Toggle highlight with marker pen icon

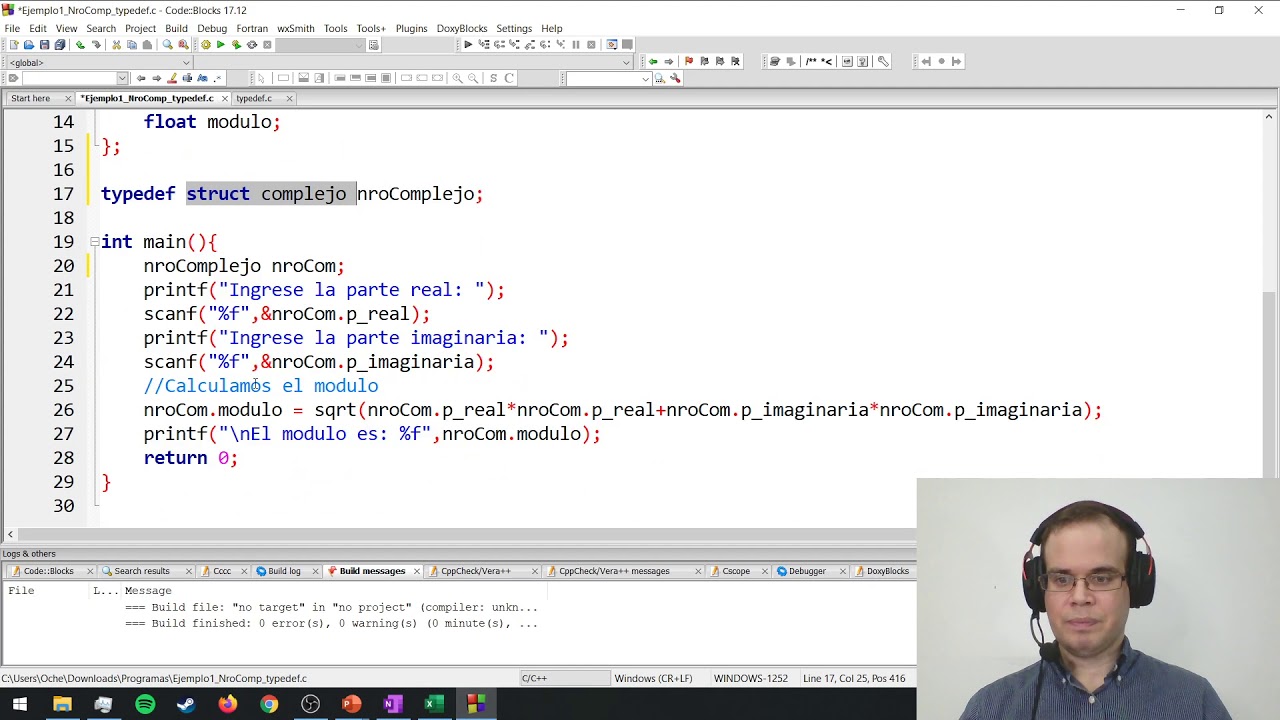(x=172, y=78)
